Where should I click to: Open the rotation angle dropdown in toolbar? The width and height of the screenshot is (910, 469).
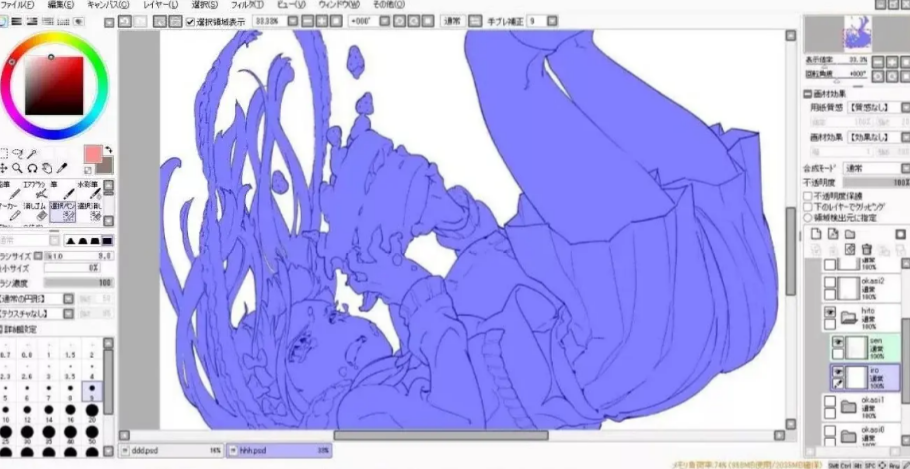point(384,21)
